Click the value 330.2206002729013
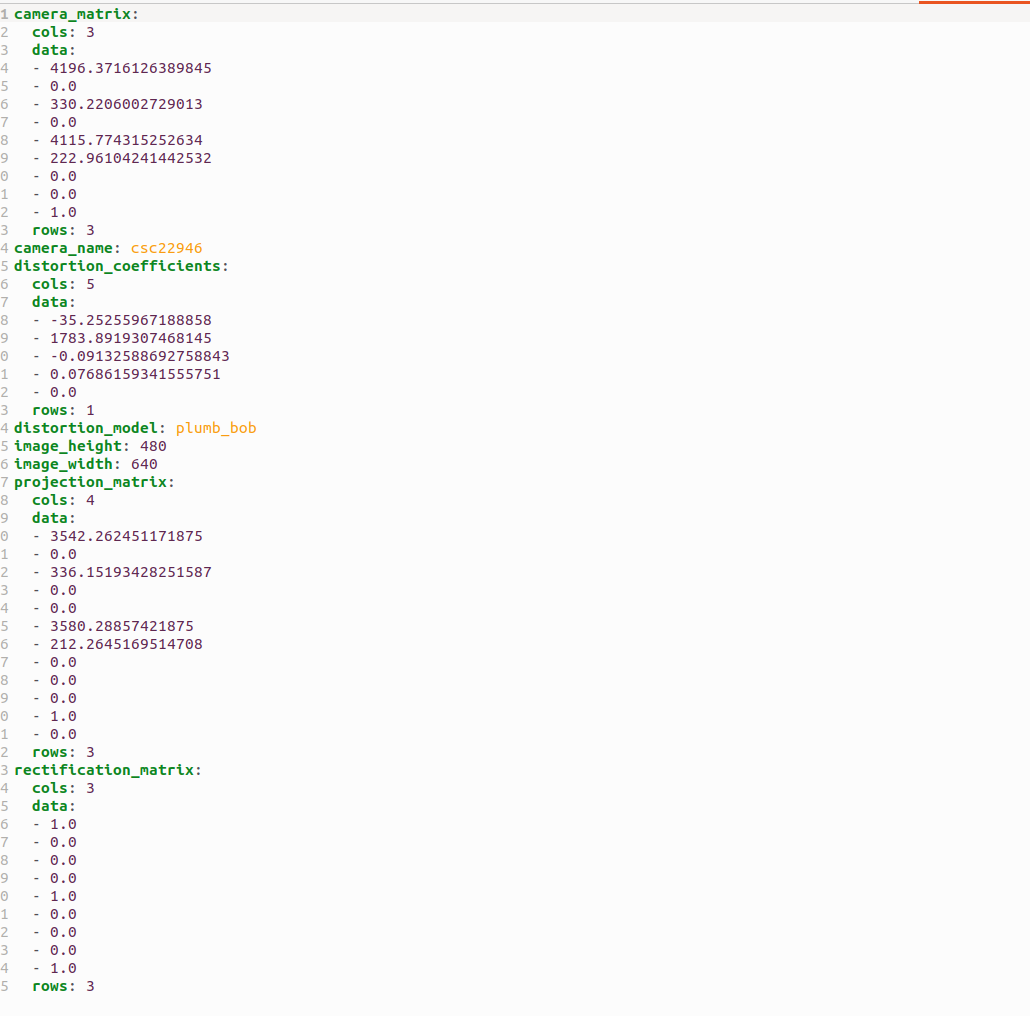 click(x=126, y=104)
